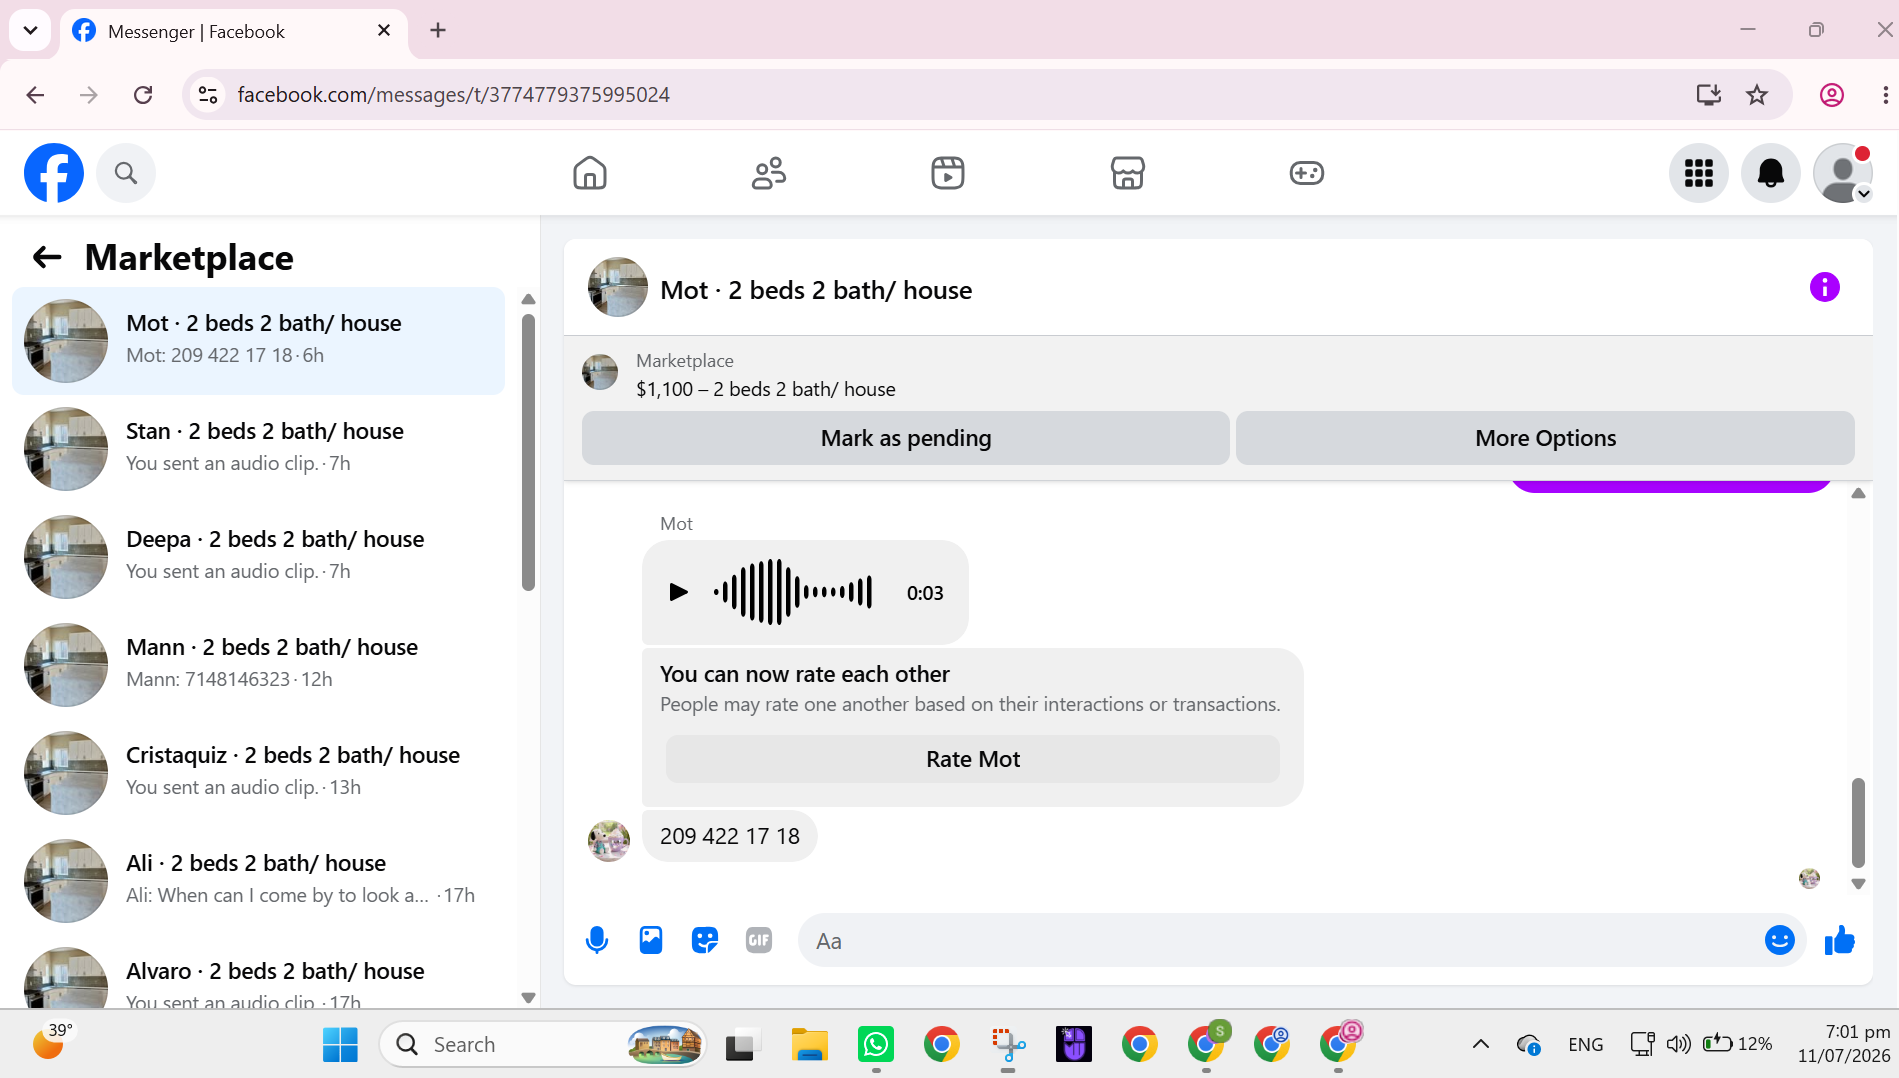Open the Facebook menu grid icon
The height and width of the screenshot is (1078, 1899).
[1699, 173]
